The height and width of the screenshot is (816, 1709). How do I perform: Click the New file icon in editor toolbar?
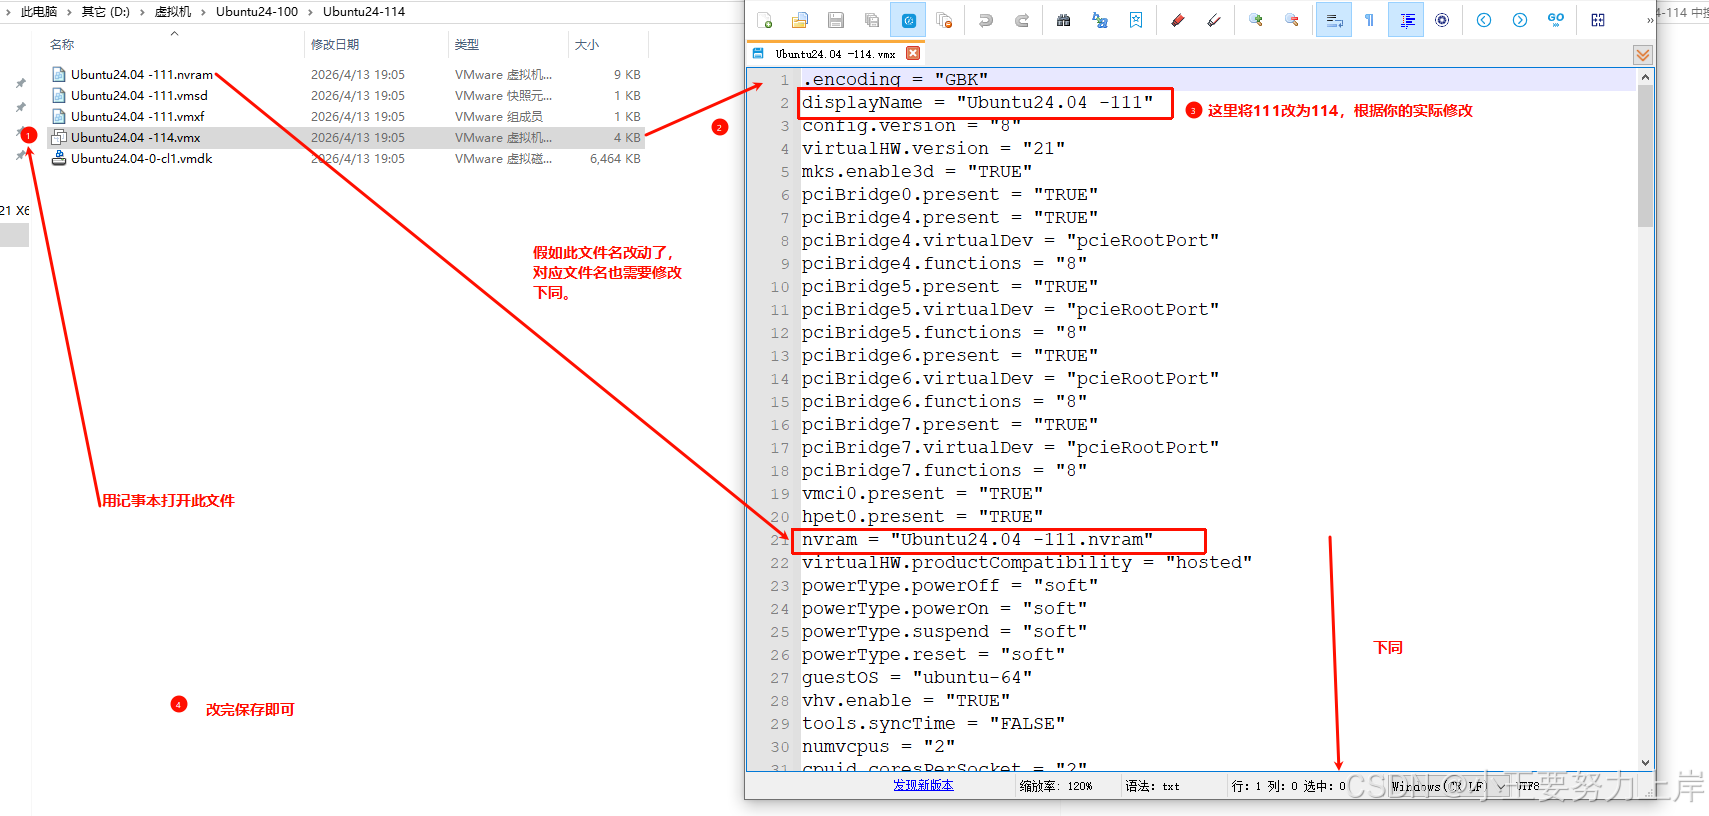pyautogui.click(x=765, y=20)
